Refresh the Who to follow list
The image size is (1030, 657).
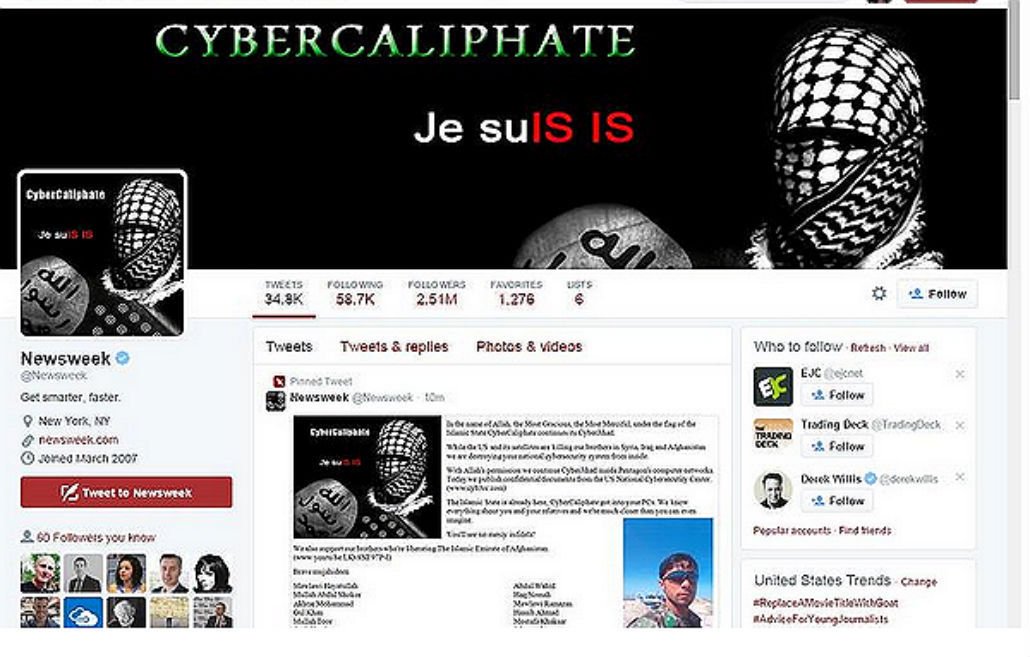click(868, 348)
